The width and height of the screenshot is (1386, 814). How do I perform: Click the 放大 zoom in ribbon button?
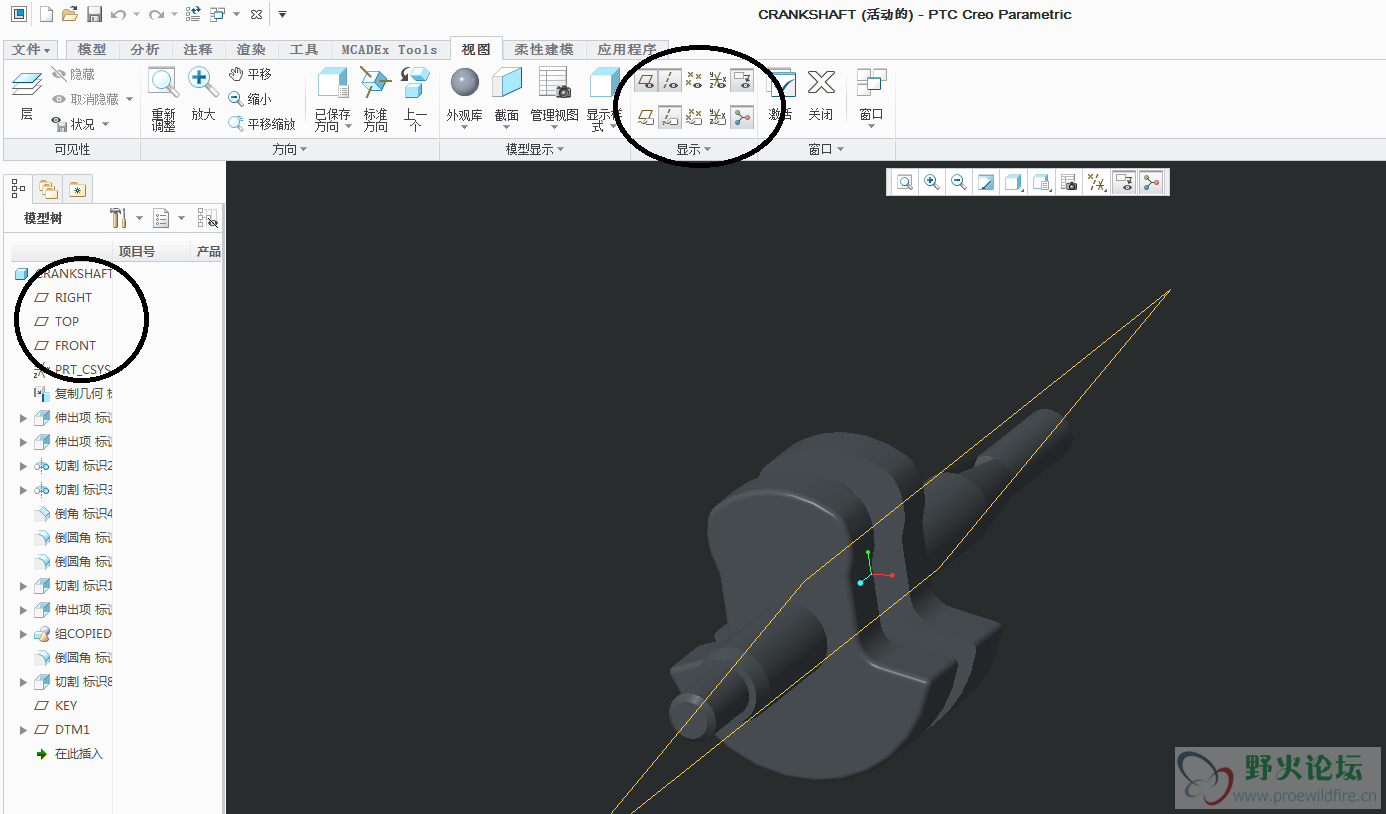203,95
